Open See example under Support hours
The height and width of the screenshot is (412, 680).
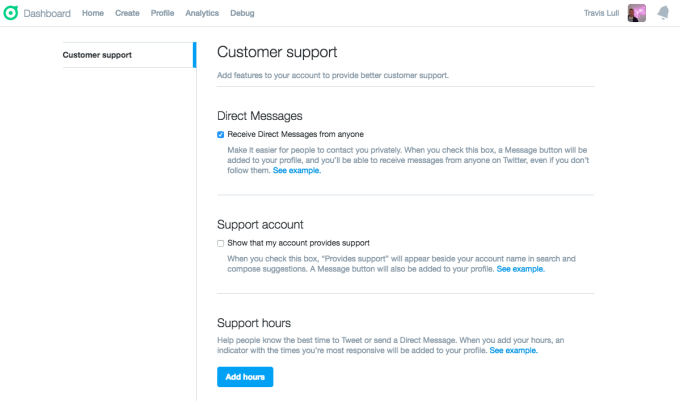point(513,350)
